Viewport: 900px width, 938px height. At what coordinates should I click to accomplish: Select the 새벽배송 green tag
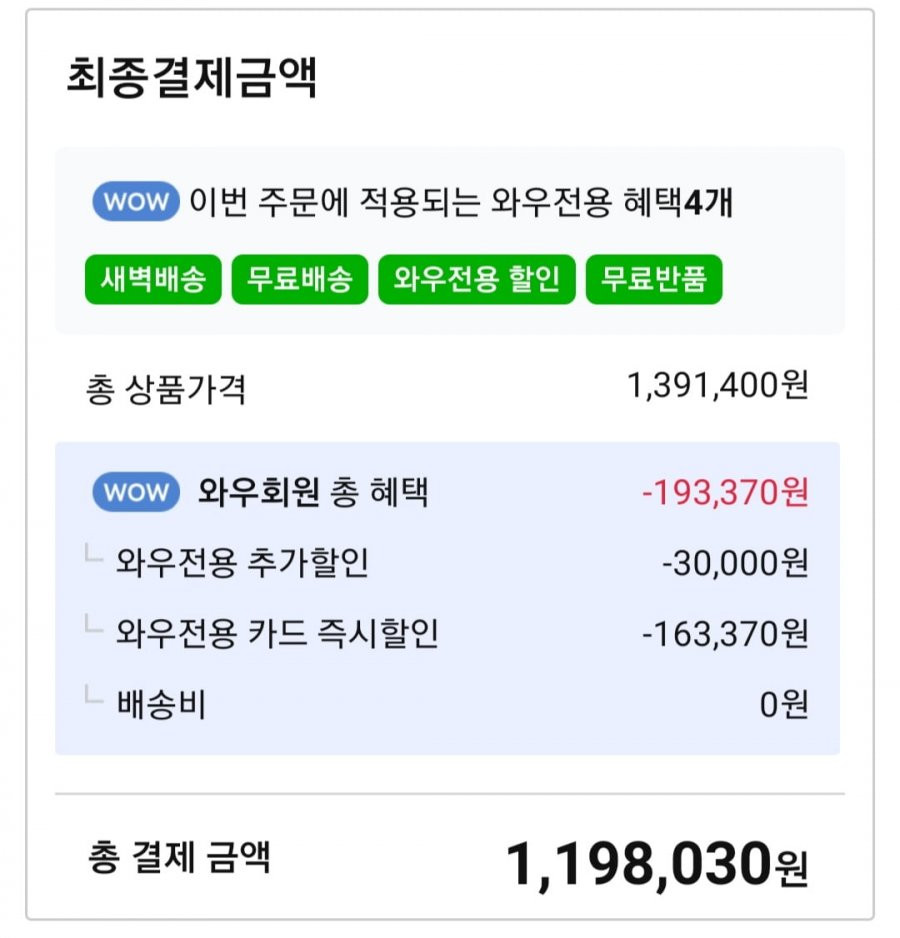click(x=153, y=279)
